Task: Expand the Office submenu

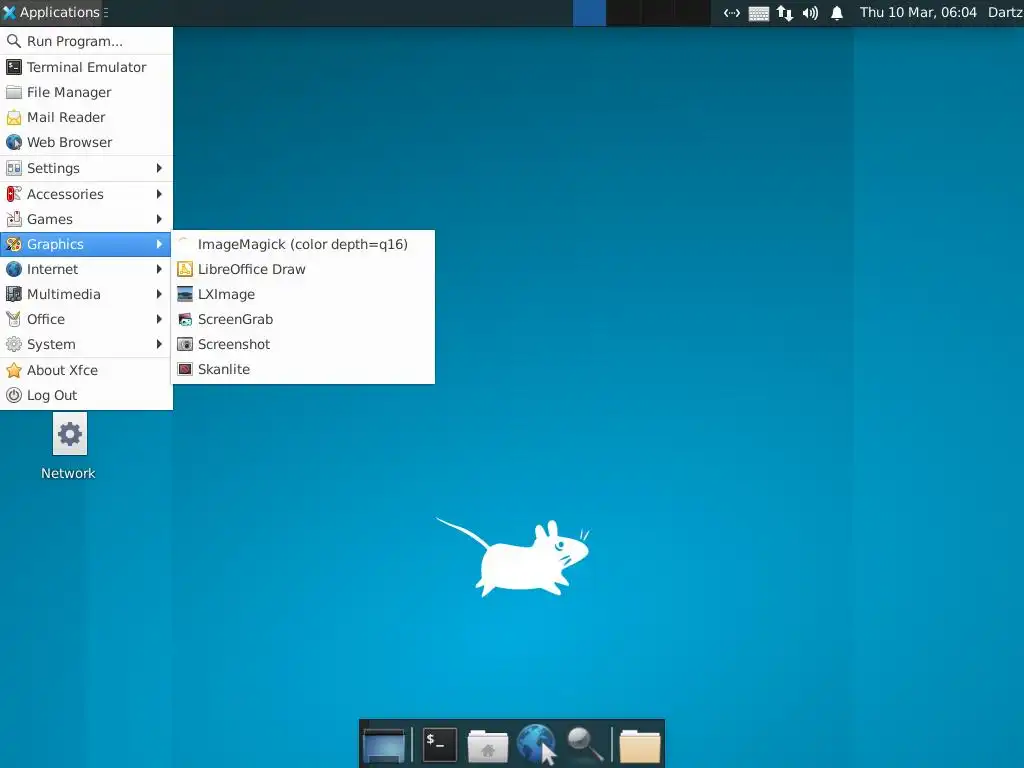Action: pos(86,319)
